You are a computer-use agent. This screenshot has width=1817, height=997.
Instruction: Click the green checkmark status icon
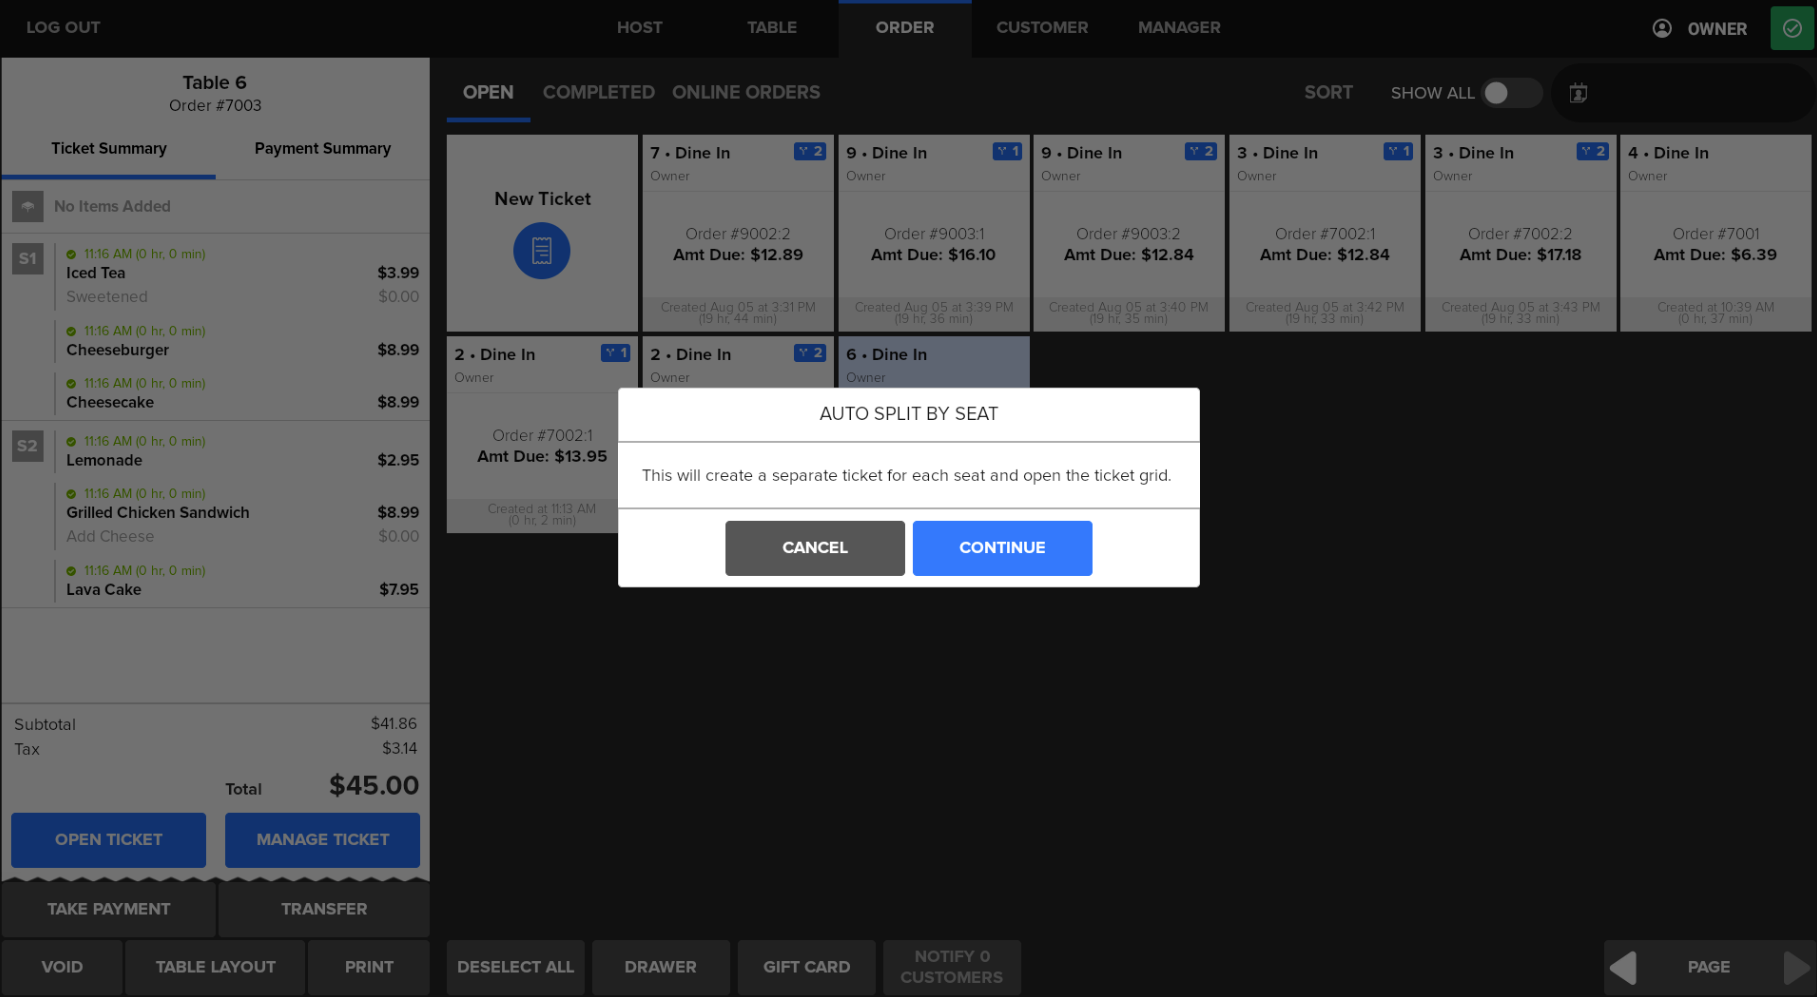coord(1792,28)
